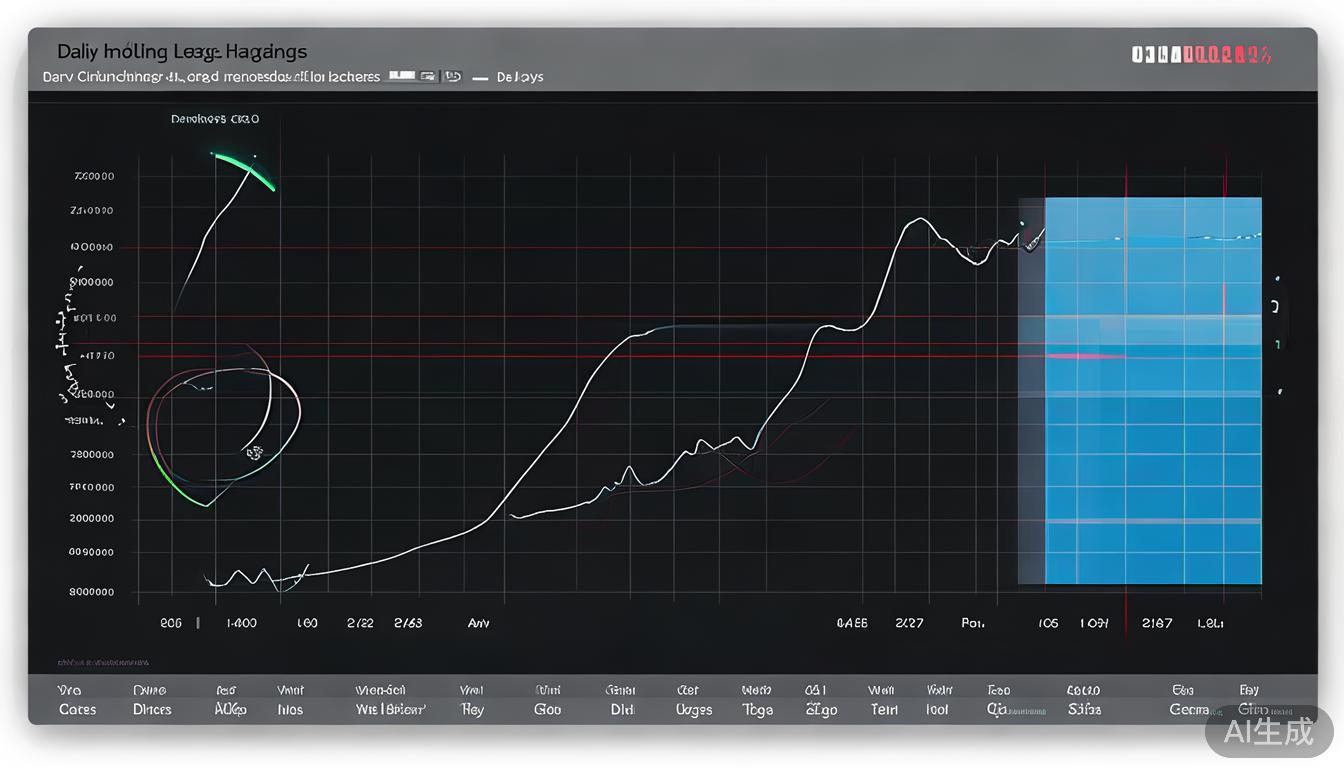Click the middle small box icon in header

[428, 76]
